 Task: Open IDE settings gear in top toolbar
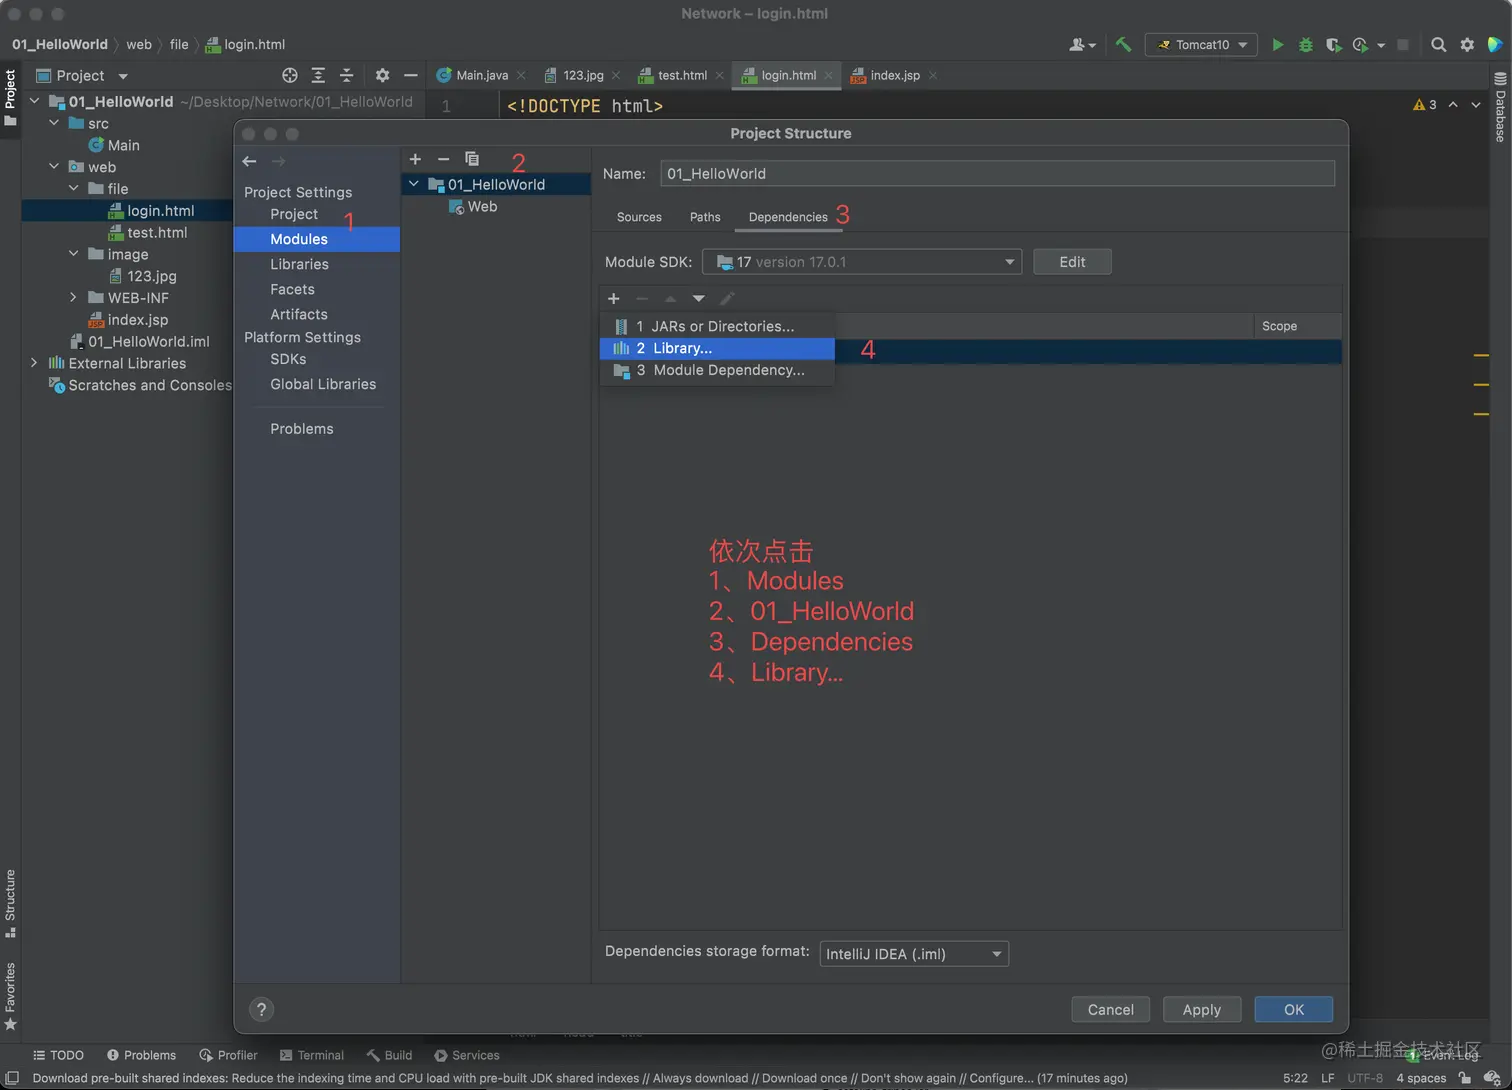1467,44
